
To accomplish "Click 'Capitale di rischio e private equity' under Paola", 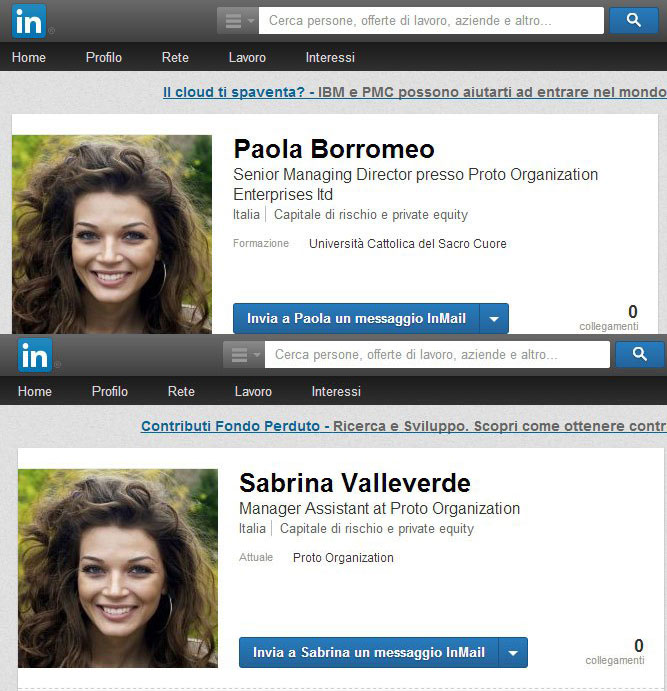I will click(x=371, y=215).
